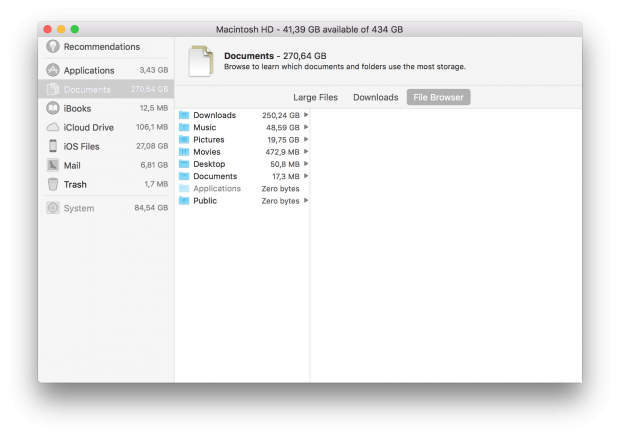
Task: Select the System sidebar label
Action: point(79,208)
